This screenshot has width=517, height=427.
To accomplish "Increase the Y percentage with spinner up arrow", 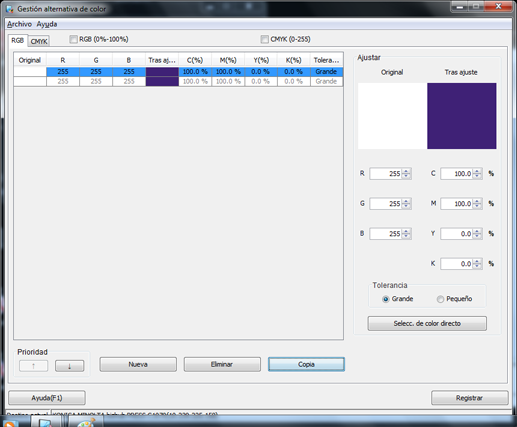I will click(x=477, y=231).
